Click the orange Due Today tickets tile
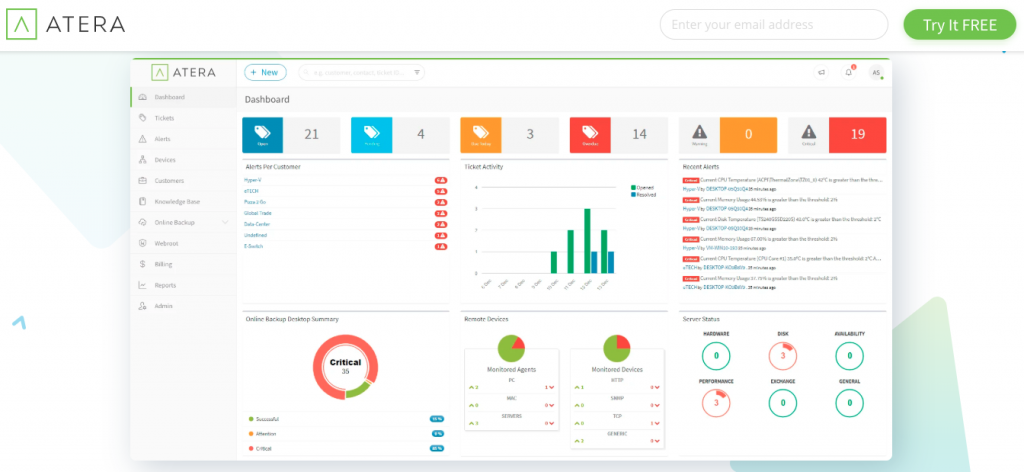 tap(481, 135)
